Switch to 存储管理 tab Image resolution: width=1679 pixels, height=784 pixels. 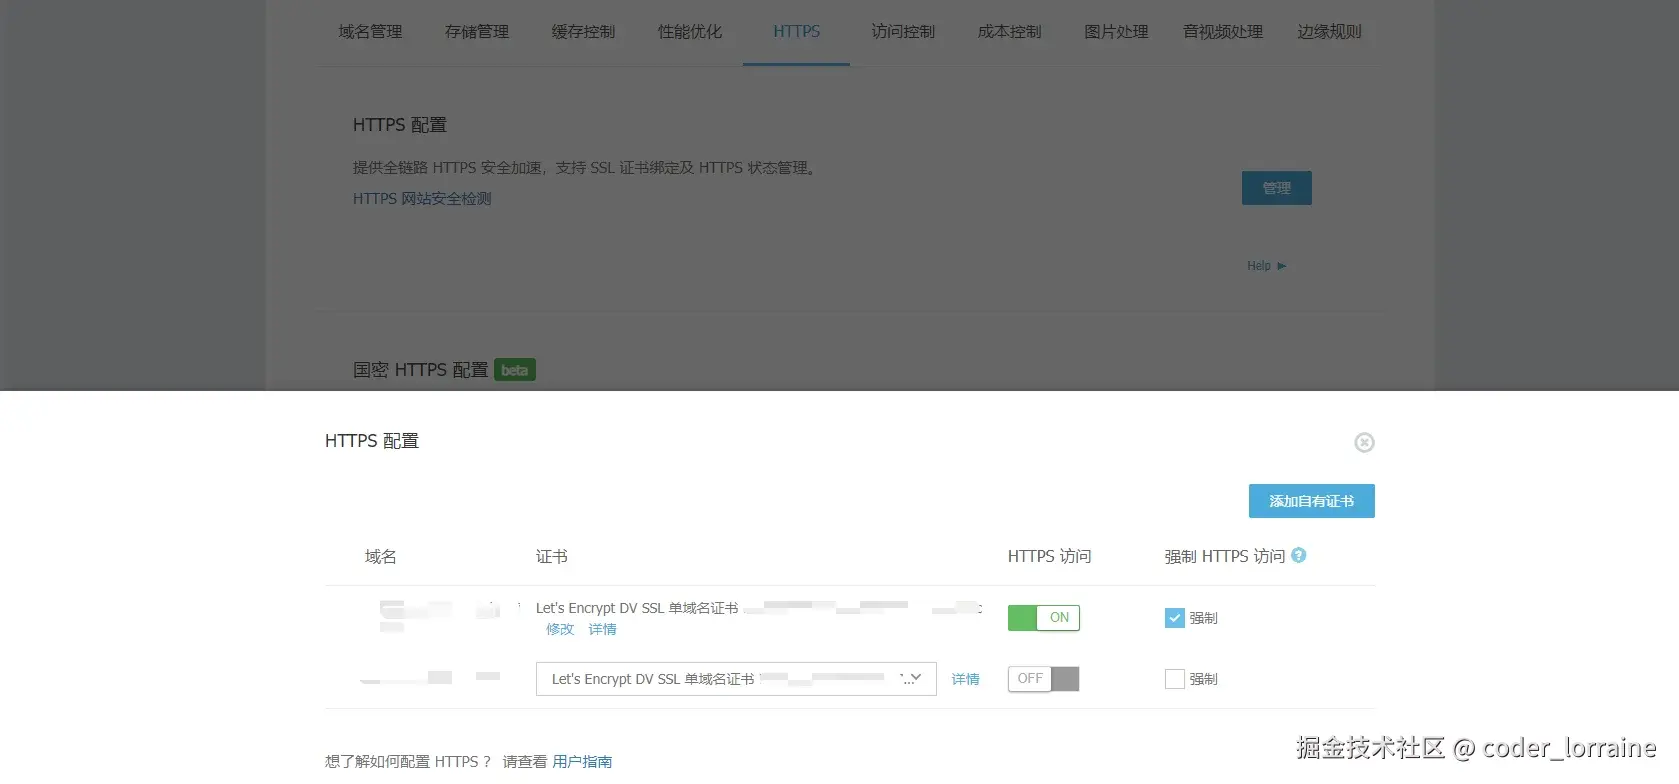[x=477, y=32]
